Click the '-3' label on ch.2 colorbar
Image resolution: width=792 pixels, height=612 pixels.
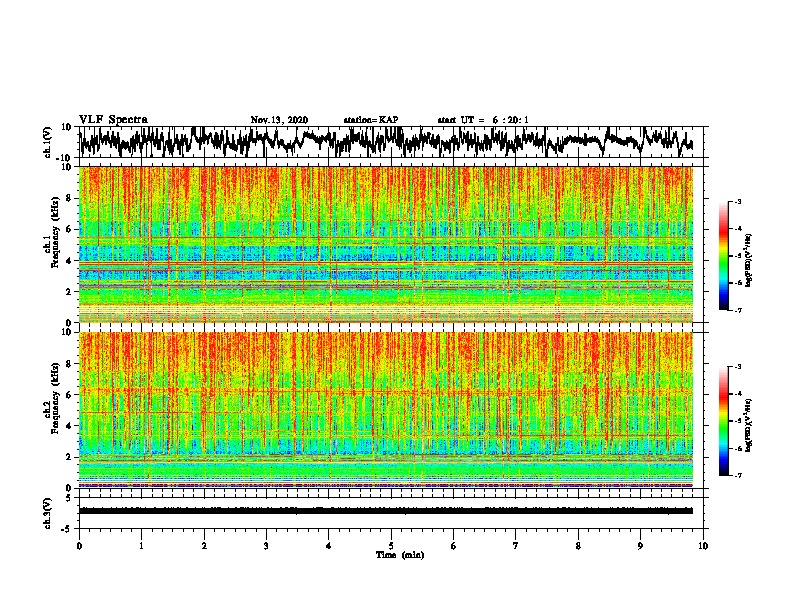(x=738, y=367)
